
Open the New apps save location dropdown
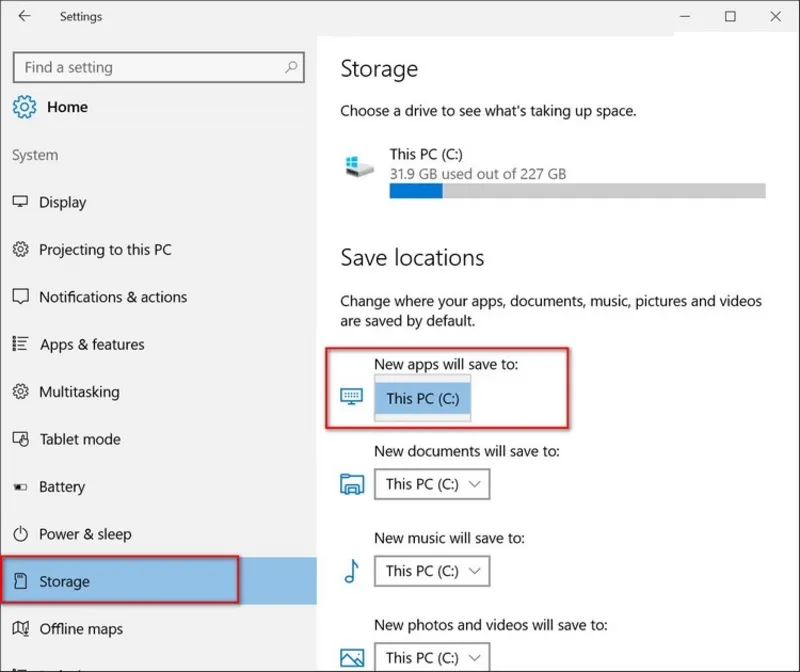tap(422, 398)
